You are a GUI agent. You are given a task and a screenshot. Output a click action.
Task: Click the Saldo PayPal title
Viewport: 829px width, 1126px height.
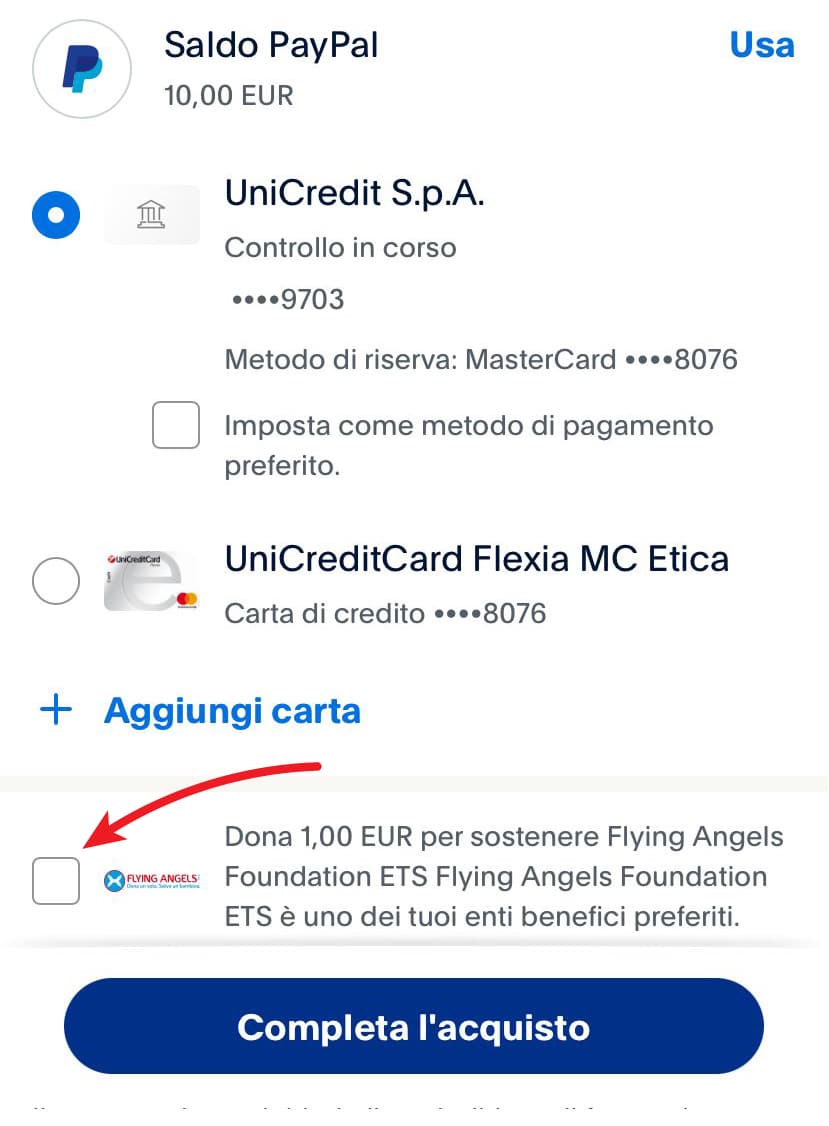pos(271,45)
